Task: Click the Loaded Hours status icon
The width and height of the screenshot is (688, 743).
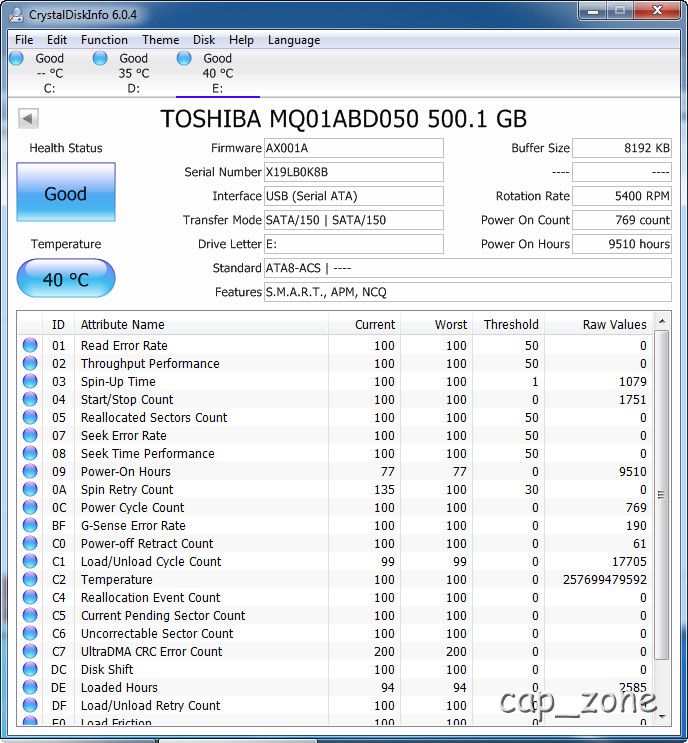Action: click(30, 687)
